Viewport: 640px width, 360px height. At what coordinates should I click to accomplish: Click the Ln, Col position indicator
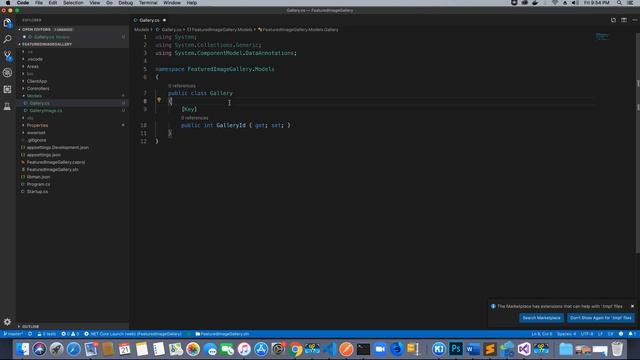(x=541, y=334)
